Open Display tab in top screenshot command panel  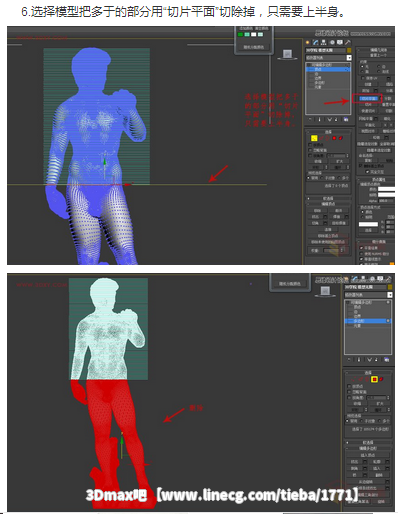coord(340,42)
